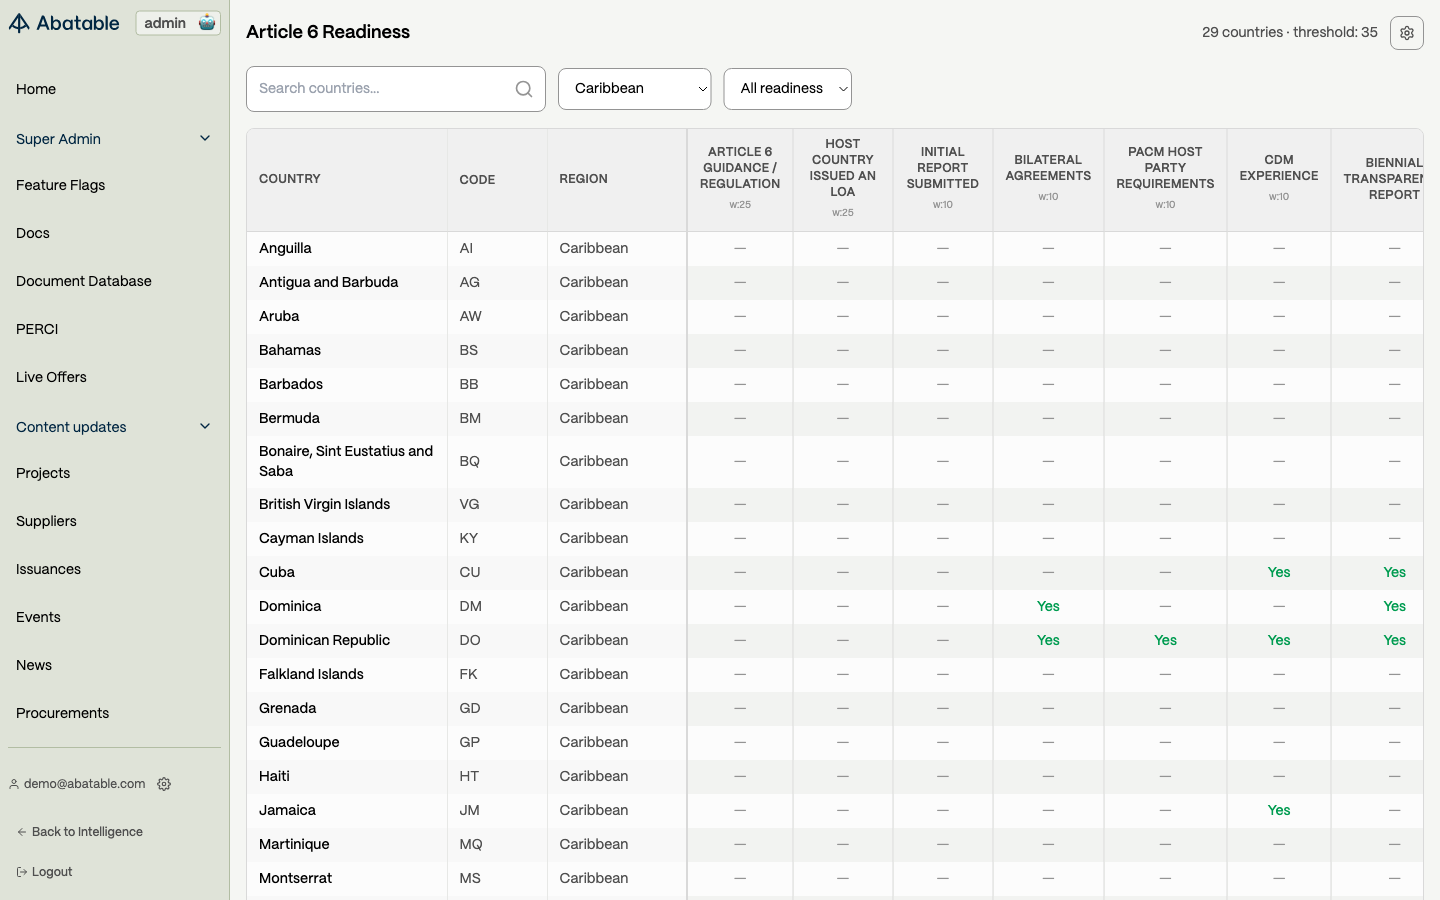Click the Cuba country name
The image size is (1440, 900).
[x=277, y=572]
